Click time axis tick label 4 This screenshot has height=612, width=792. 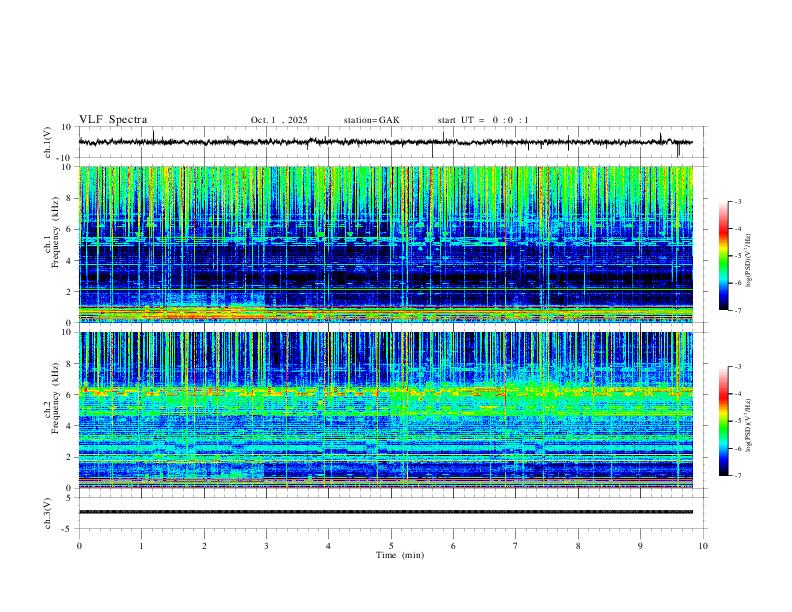[328, 546]
